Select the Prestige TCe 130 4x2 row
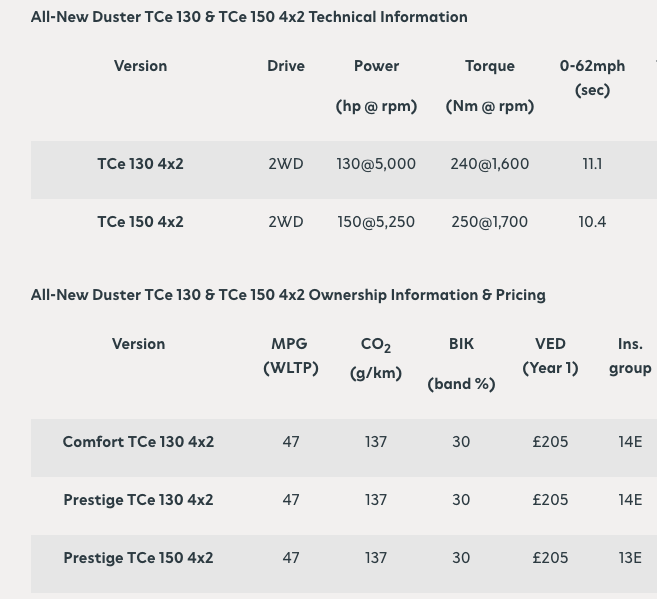Screen dimensions: 657x599 click(344, 500)
